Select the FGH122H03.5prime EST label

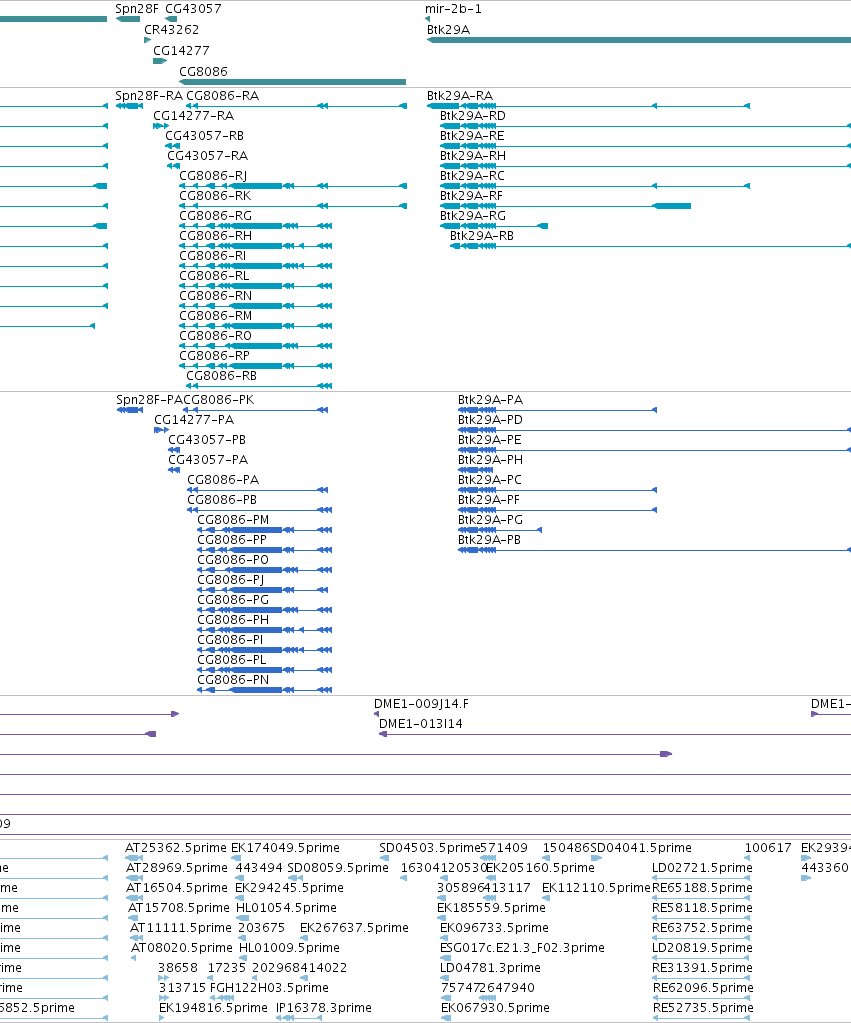[269, 988]
